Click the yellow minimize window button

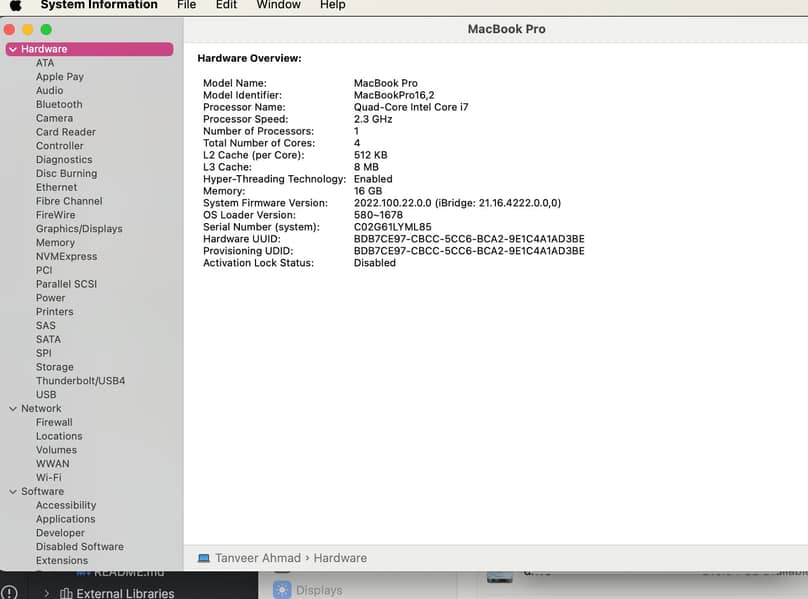28,30
